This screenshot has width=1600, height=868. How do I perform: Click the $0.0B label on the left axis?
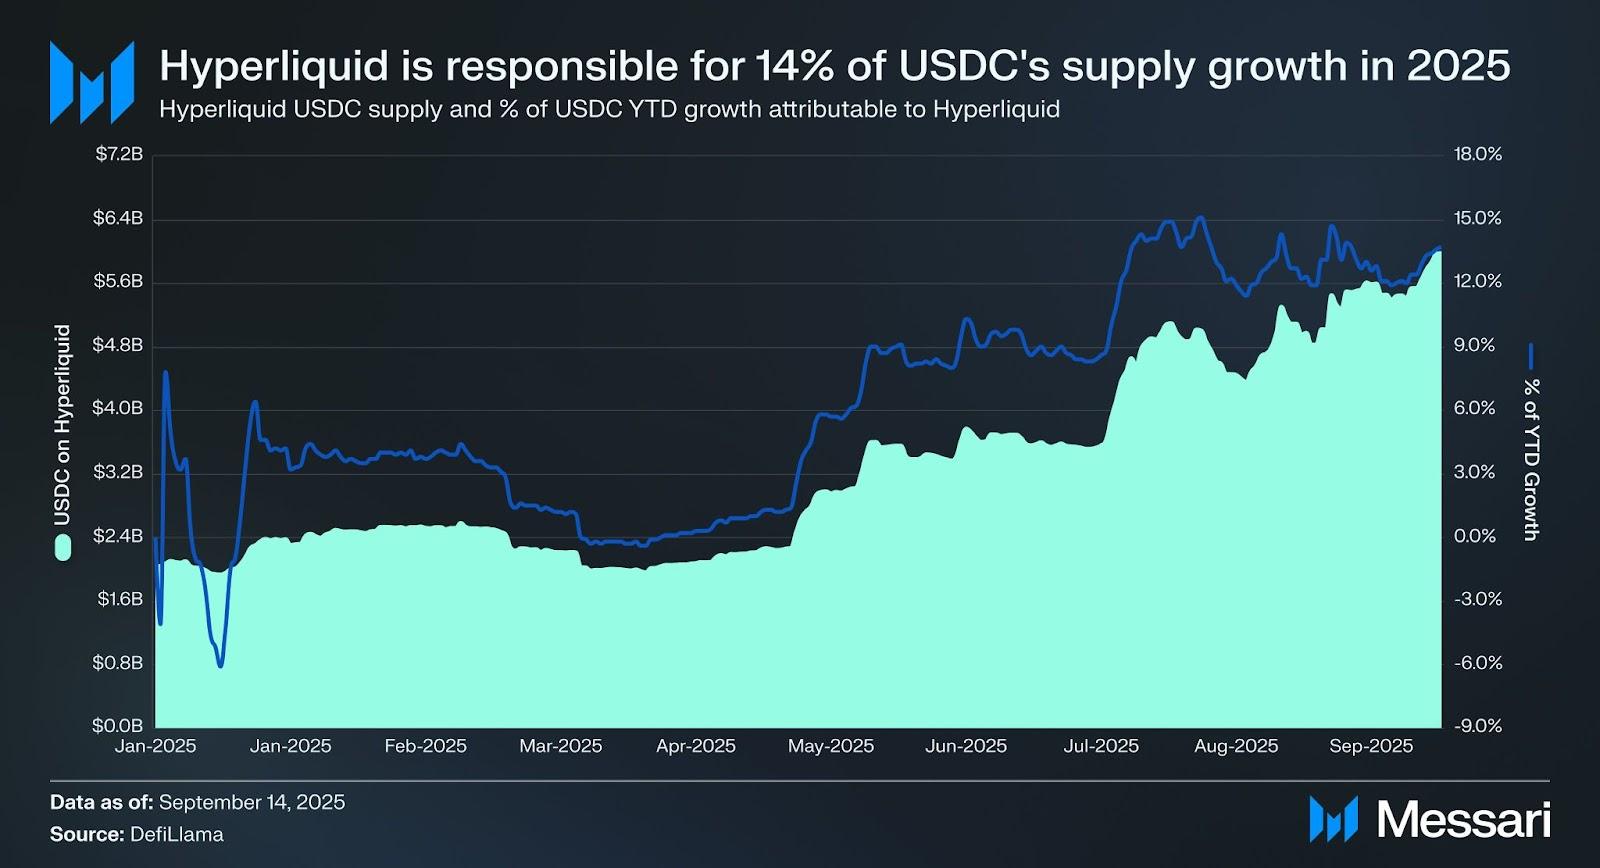pyautogui.click(x=119, y=726)
